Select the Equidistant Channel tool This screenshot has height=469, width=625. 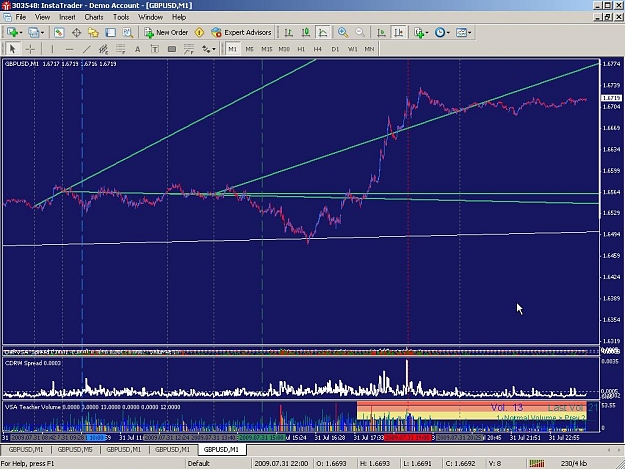coord(103,49)
